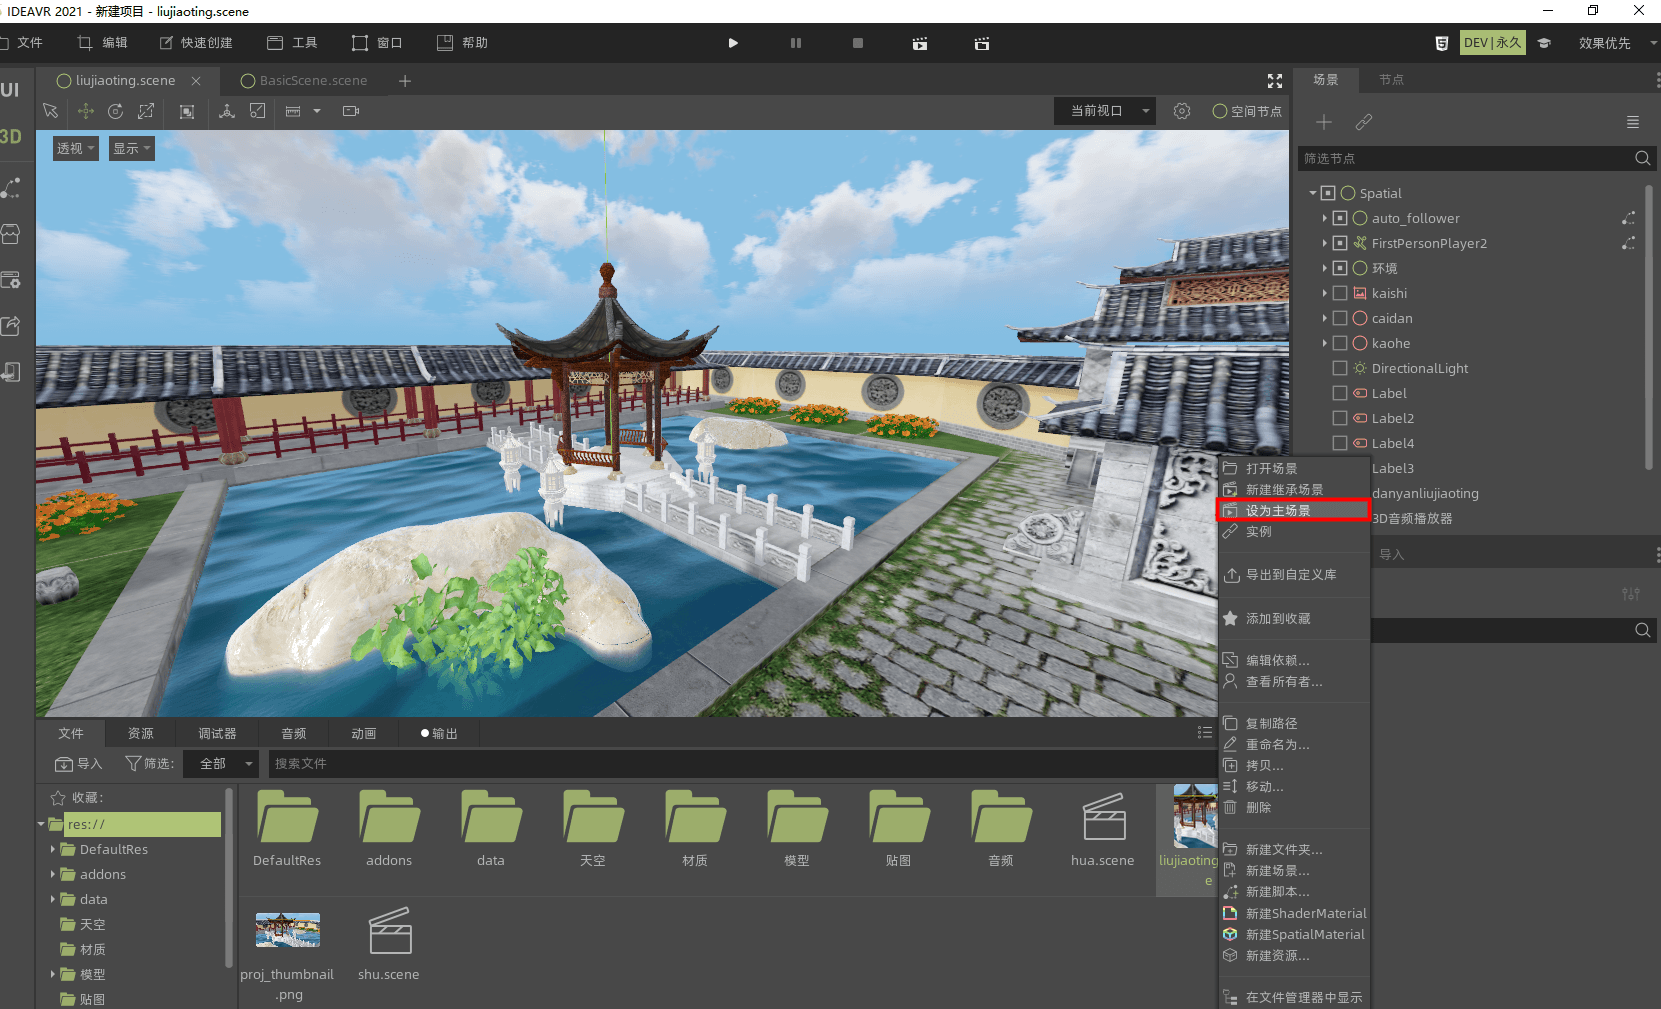Open the scene panel hamburger menu

(x=1633, y=122)
